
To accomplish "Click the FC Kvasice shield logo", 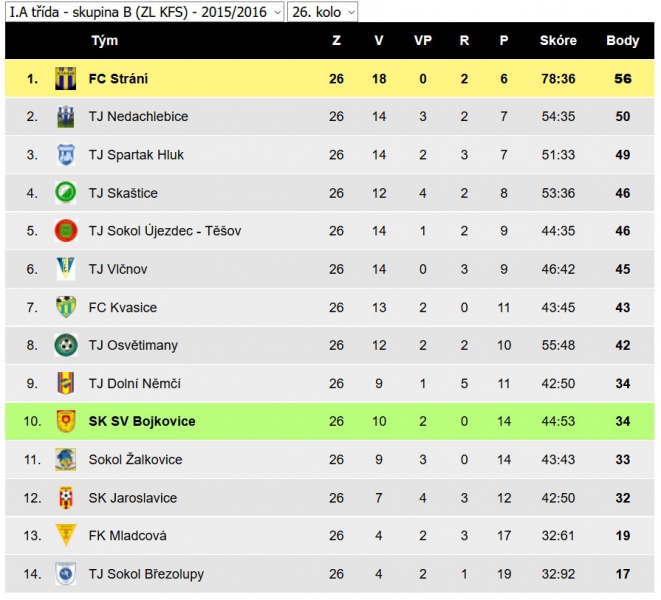I will tap(66, 307).
